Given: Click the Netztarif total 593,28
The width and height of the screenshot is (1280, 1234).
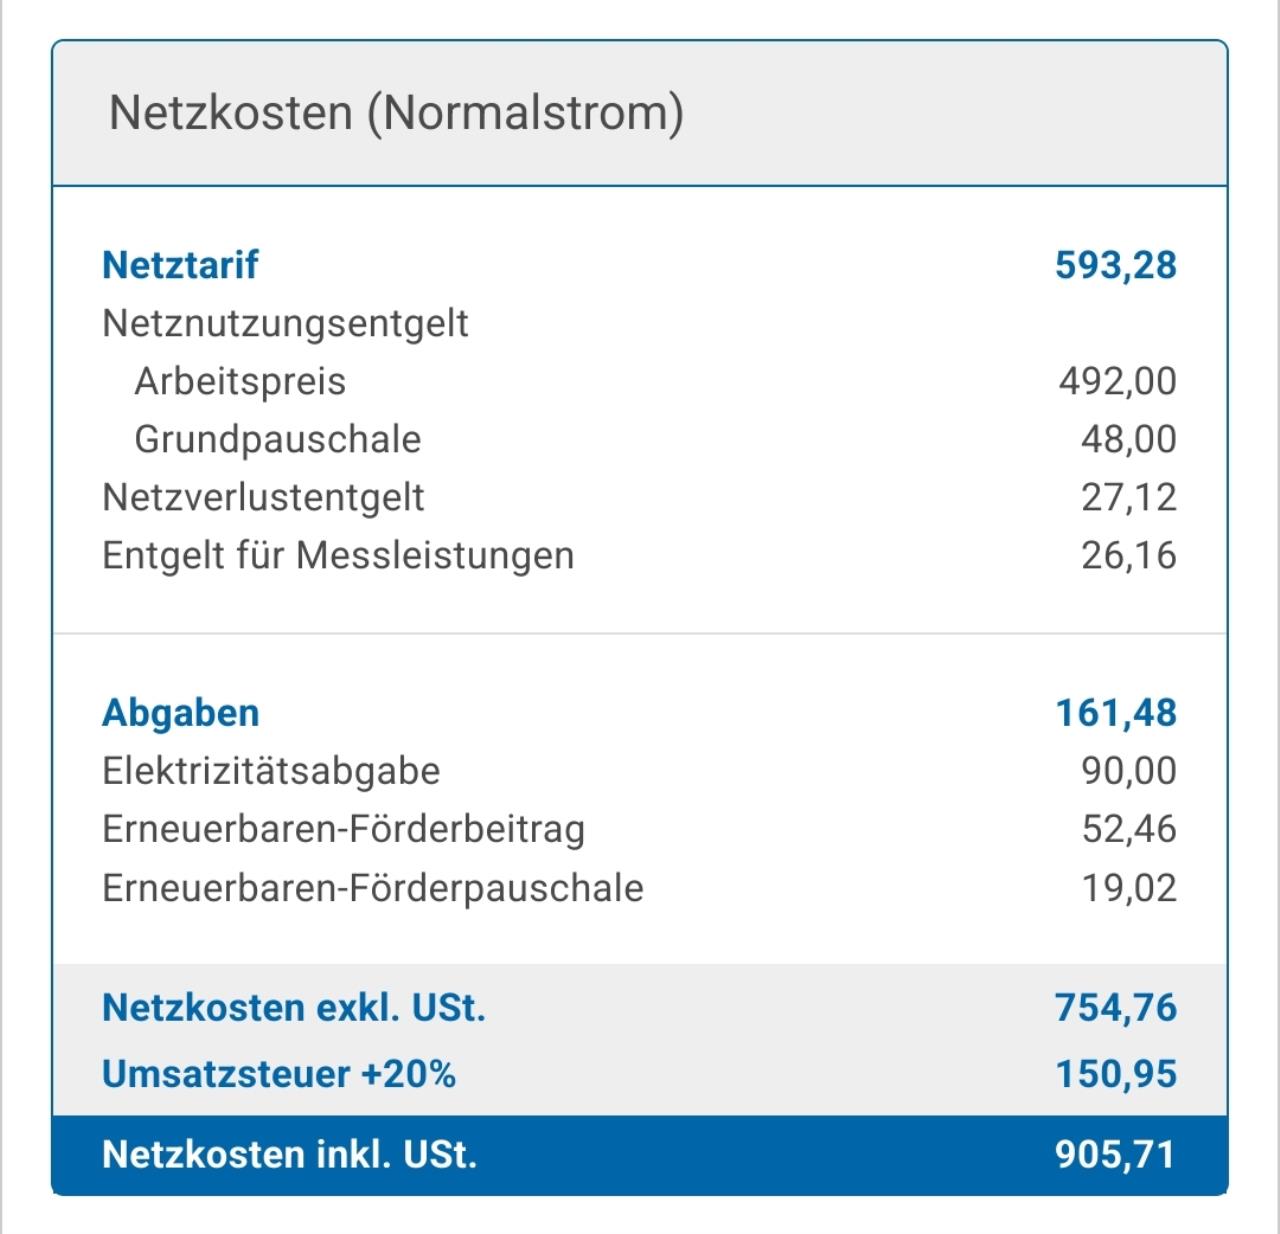Looking at the screenshot, I should 1115,265.
